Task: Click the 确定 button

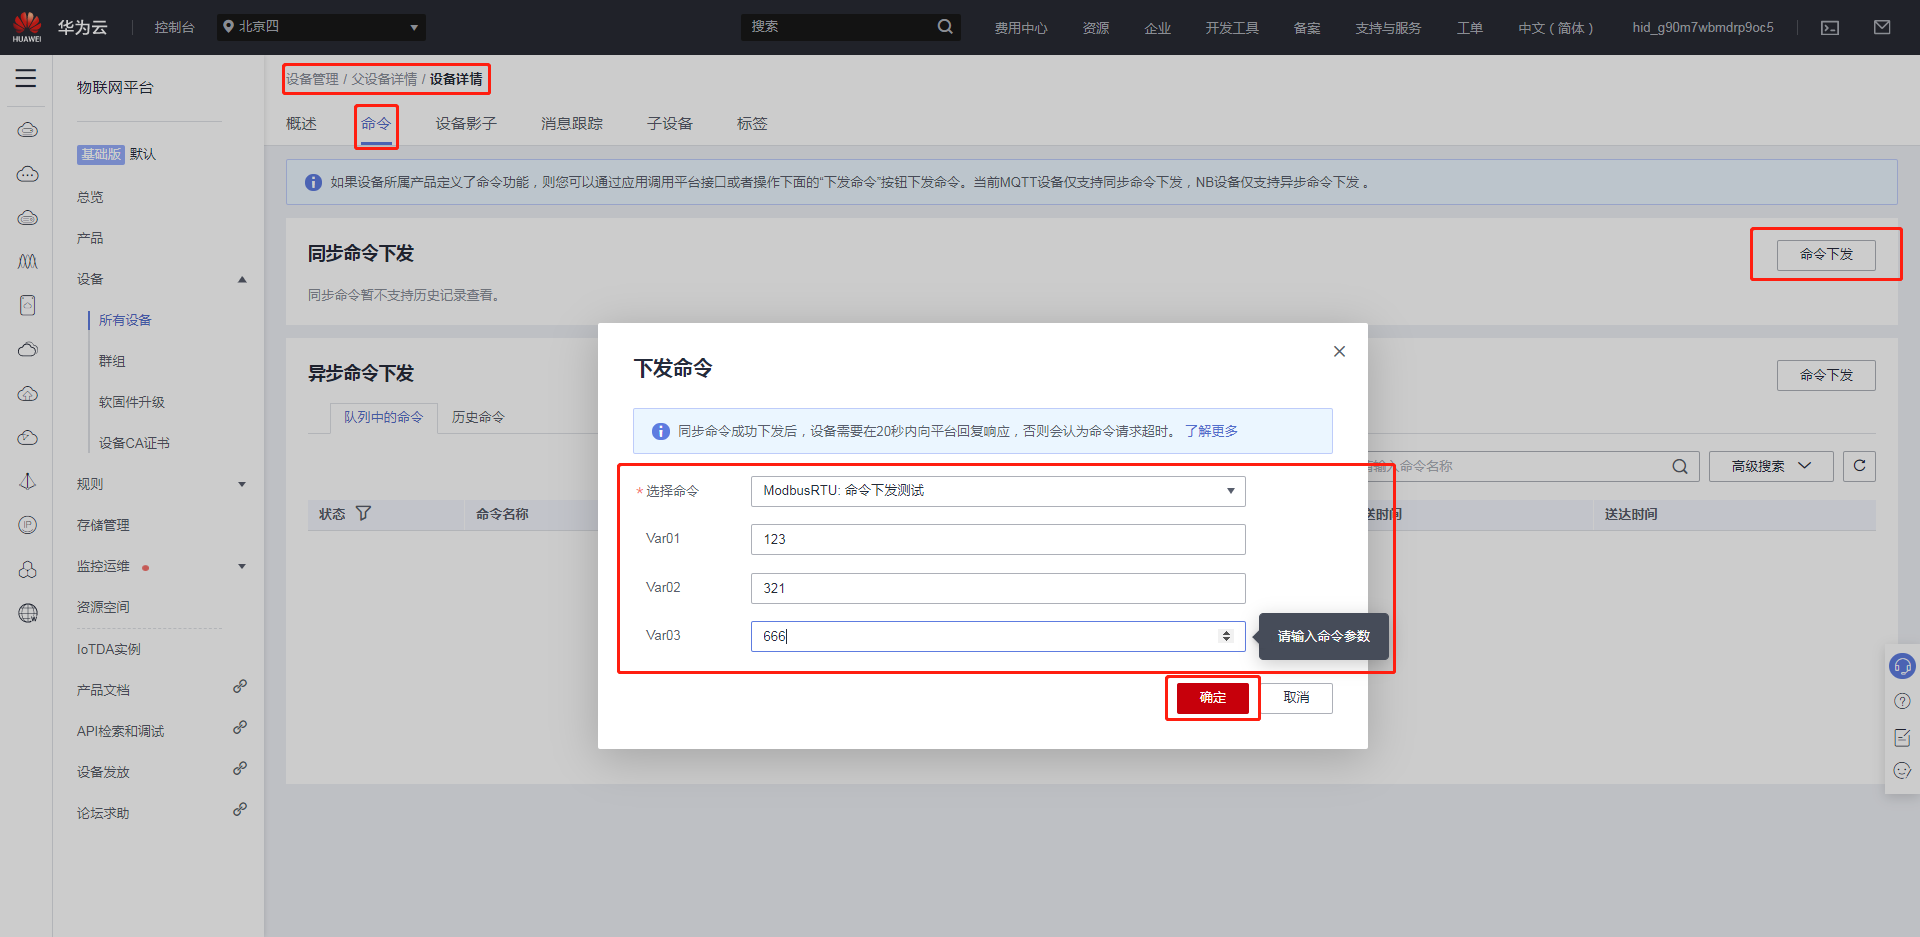Action: coord(1212,698)
